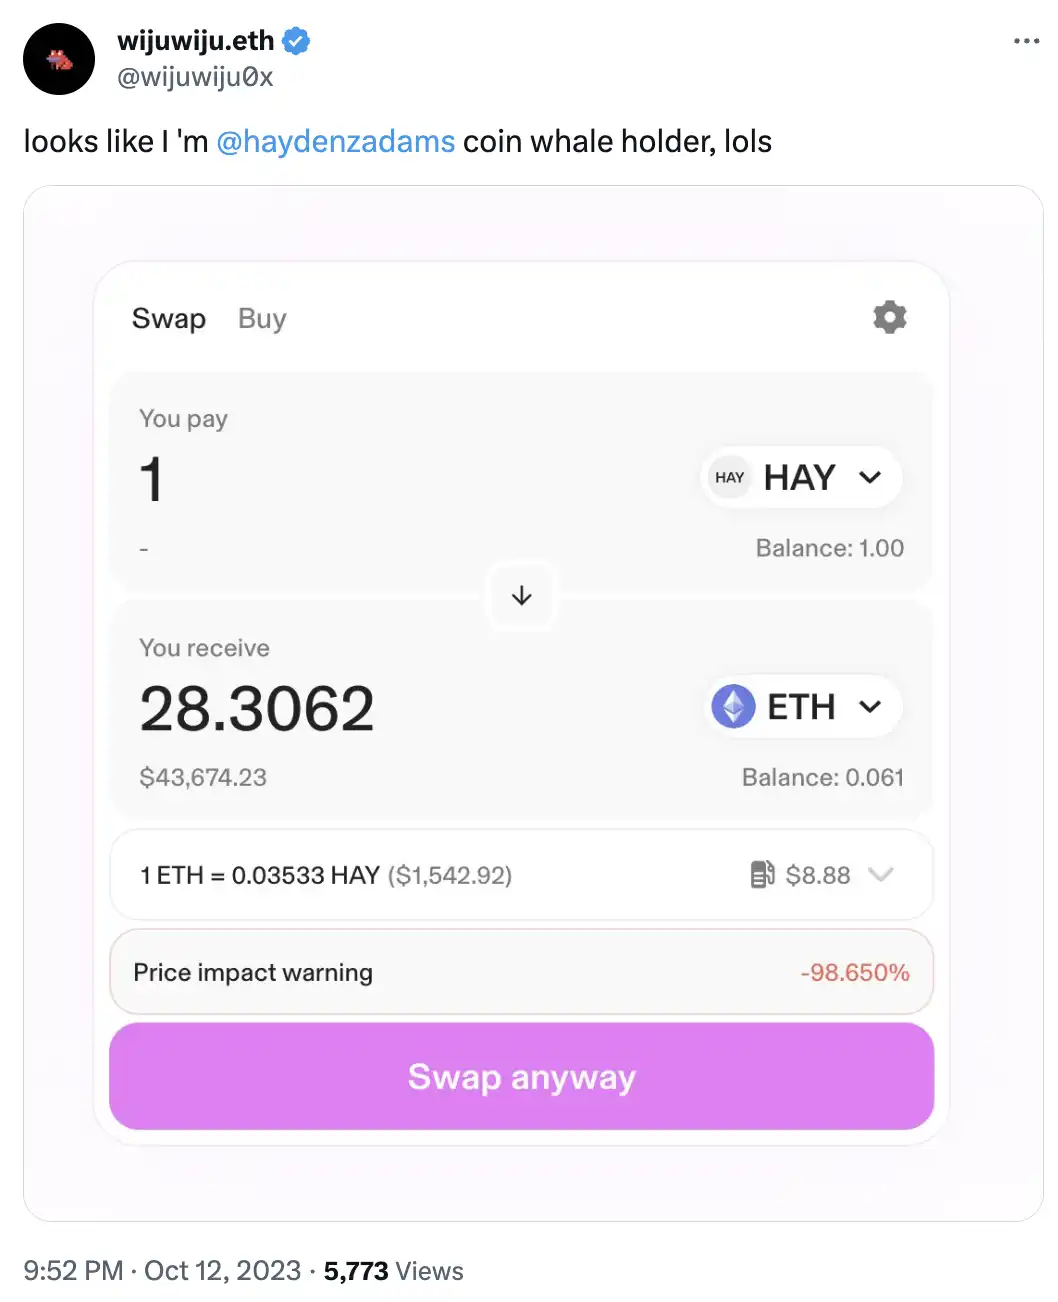Click the gas fee pump icon
The height and width of the screenshot is (1302, 1058).
[x=762, y=875]
